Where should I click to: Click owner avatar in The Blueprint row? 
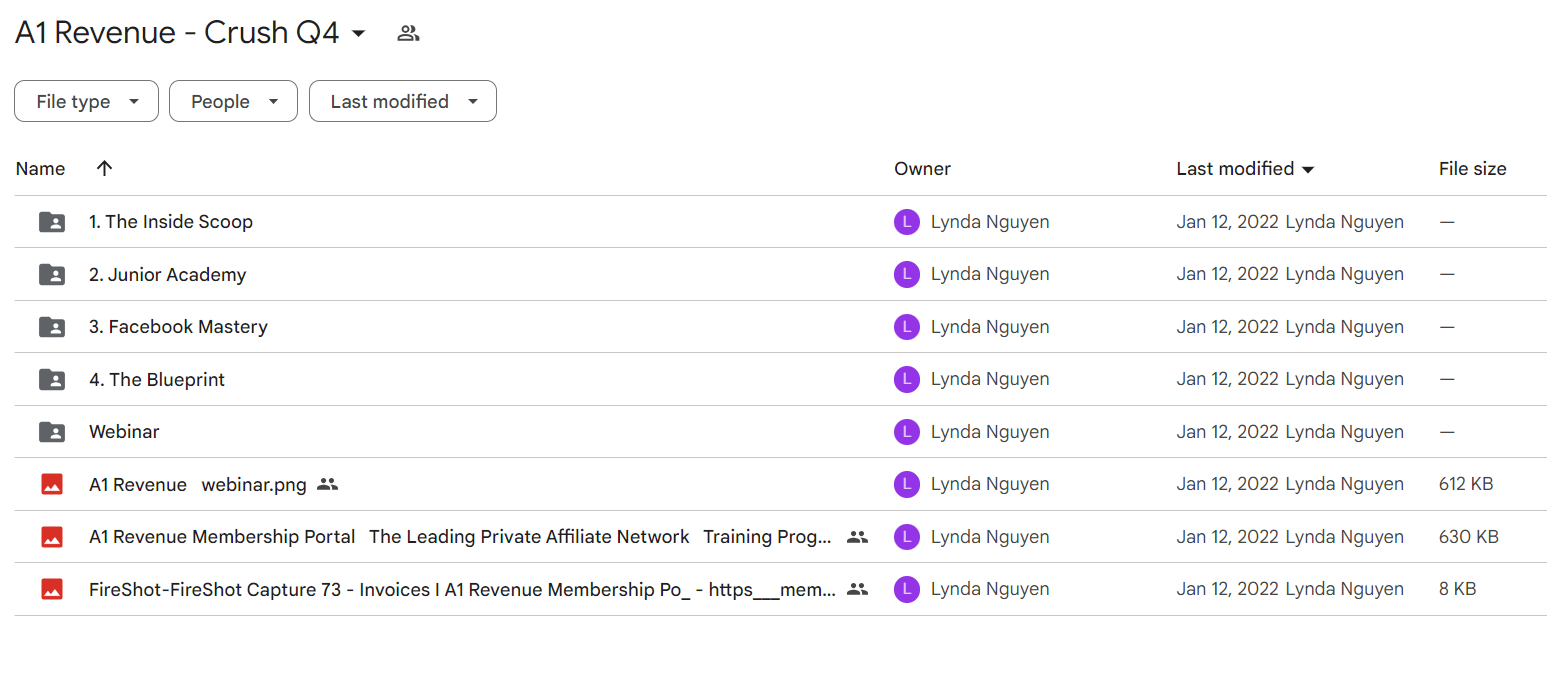906,379
